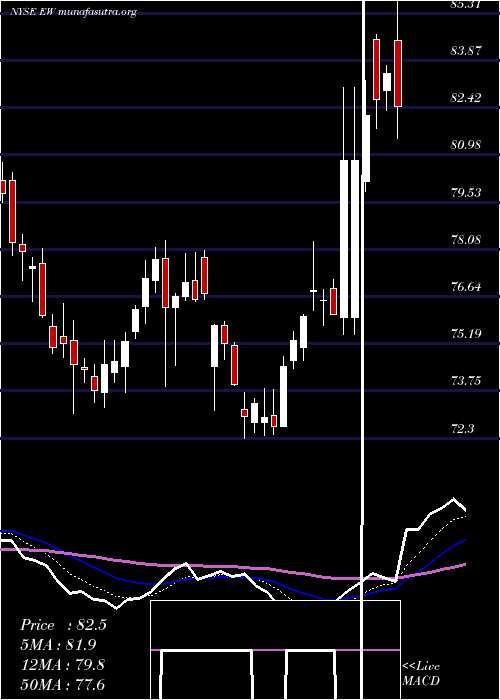Click the MACD indicator box
The height and width of the screenshot is (700, 500).
point(275,650)
